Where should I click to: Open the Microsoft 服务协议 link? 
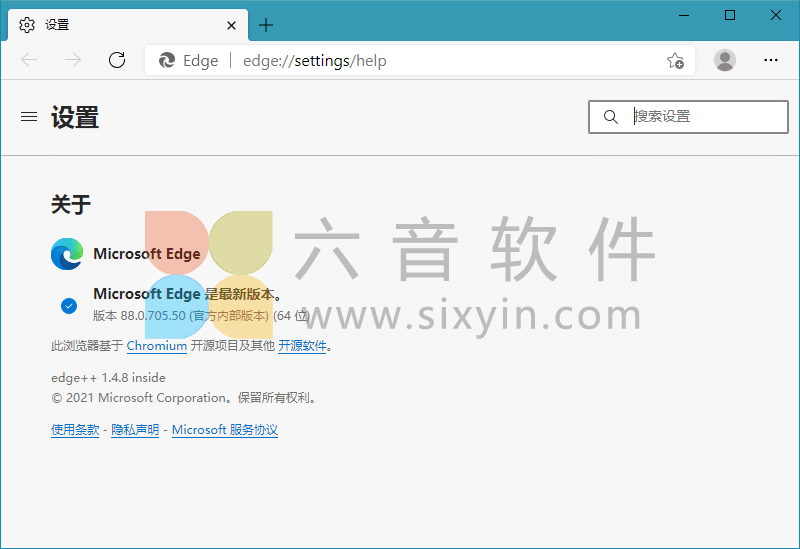click(225, 430)
